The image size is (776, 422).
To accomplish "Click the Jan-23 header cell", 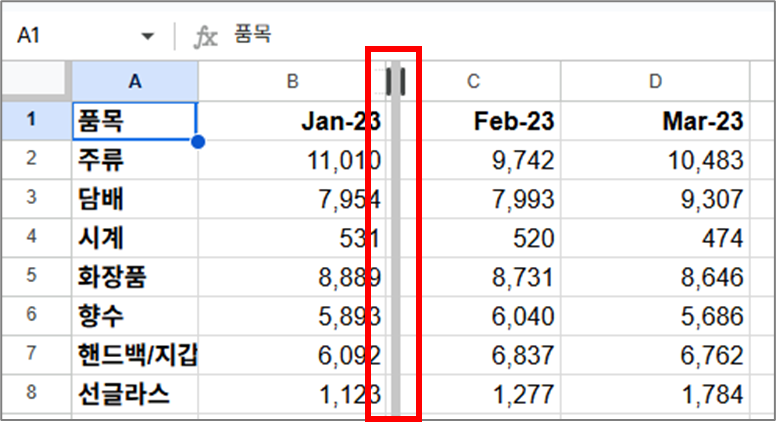I will coord(292,121).
